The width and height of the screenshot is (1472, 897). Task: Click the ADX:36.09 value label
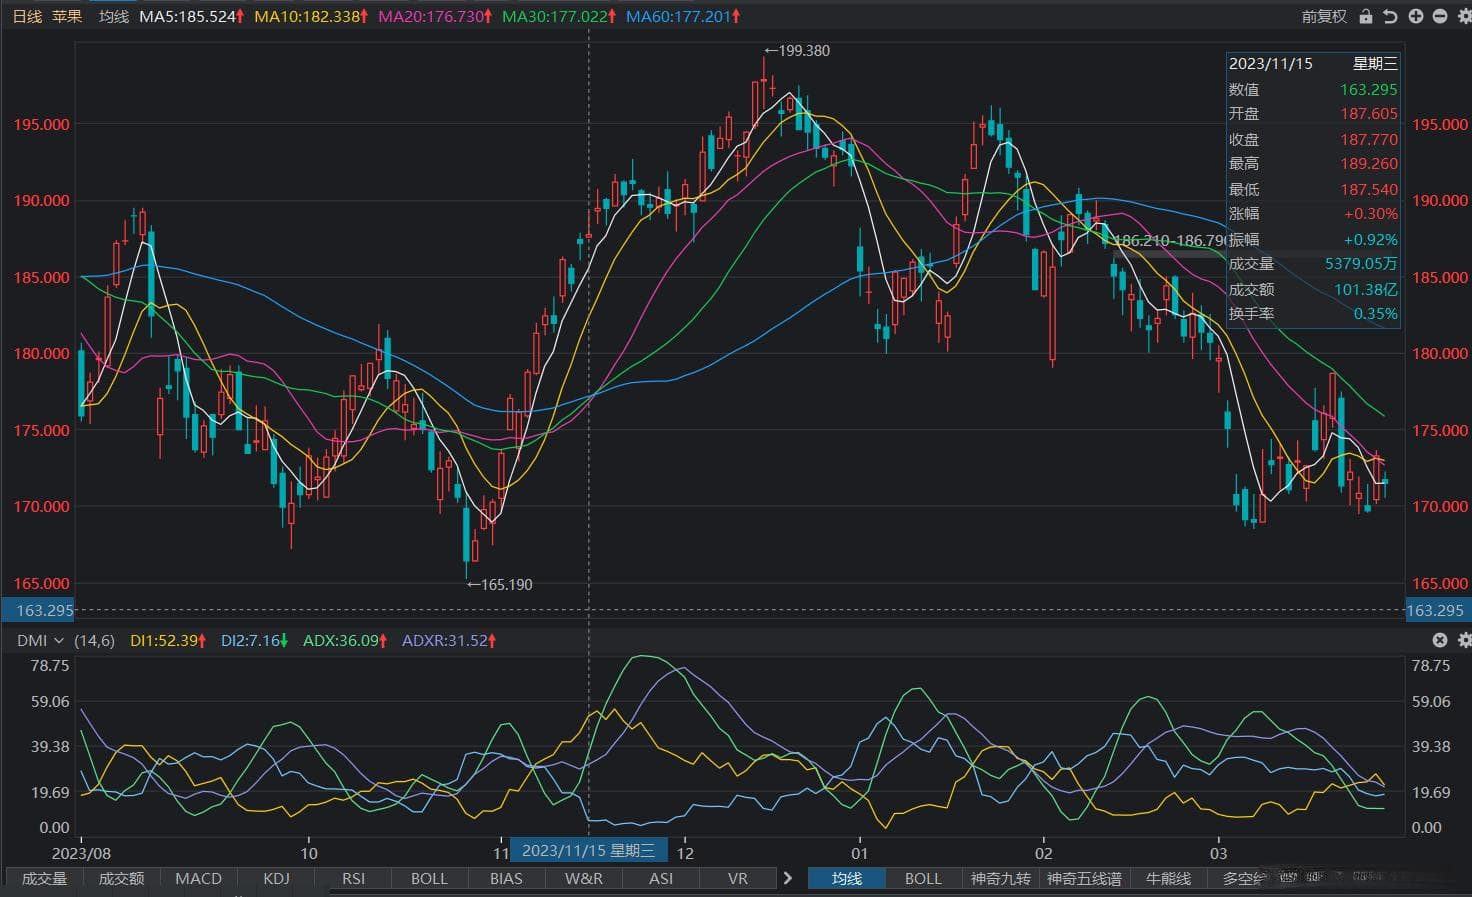click(346, 640)
